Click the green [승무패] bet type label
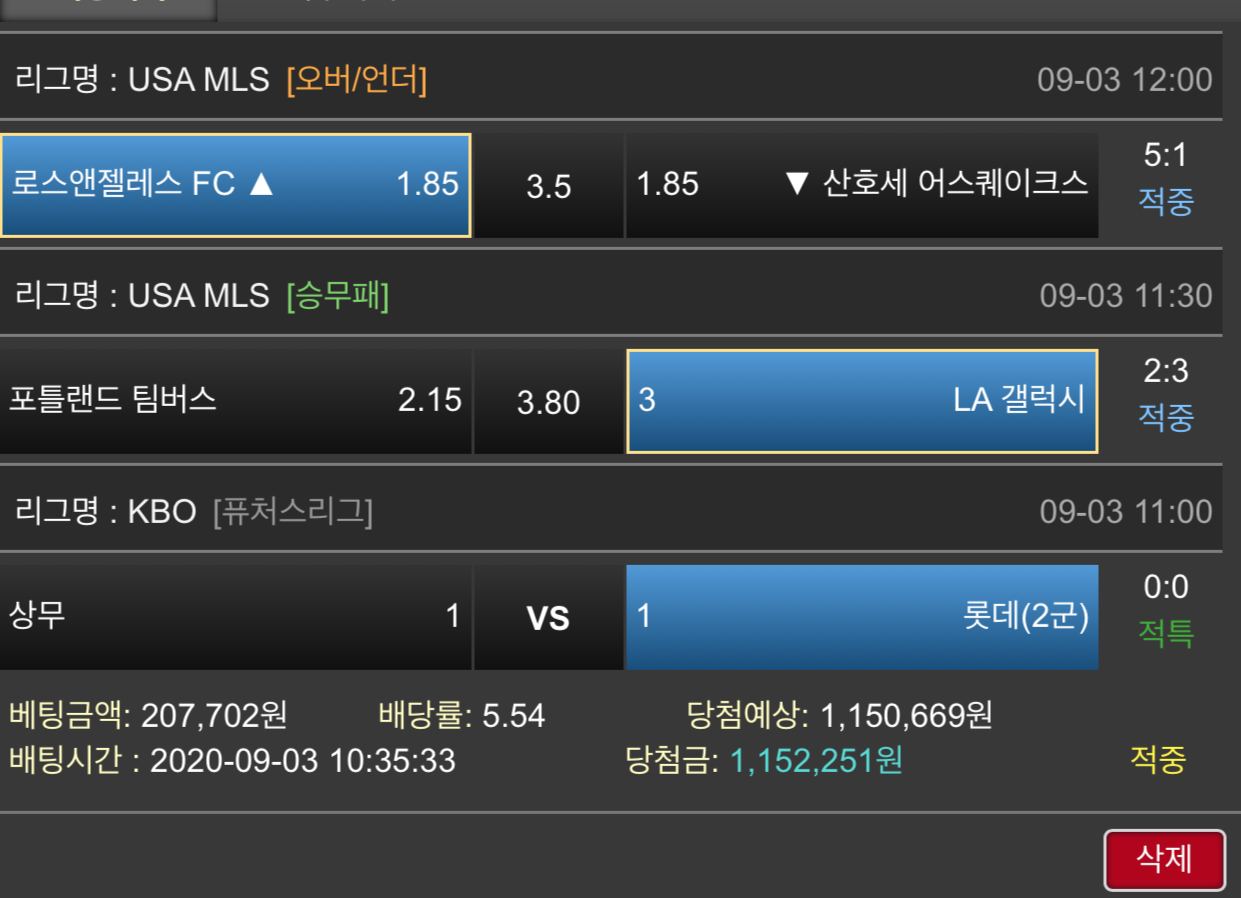 click(x=337, y=296)
